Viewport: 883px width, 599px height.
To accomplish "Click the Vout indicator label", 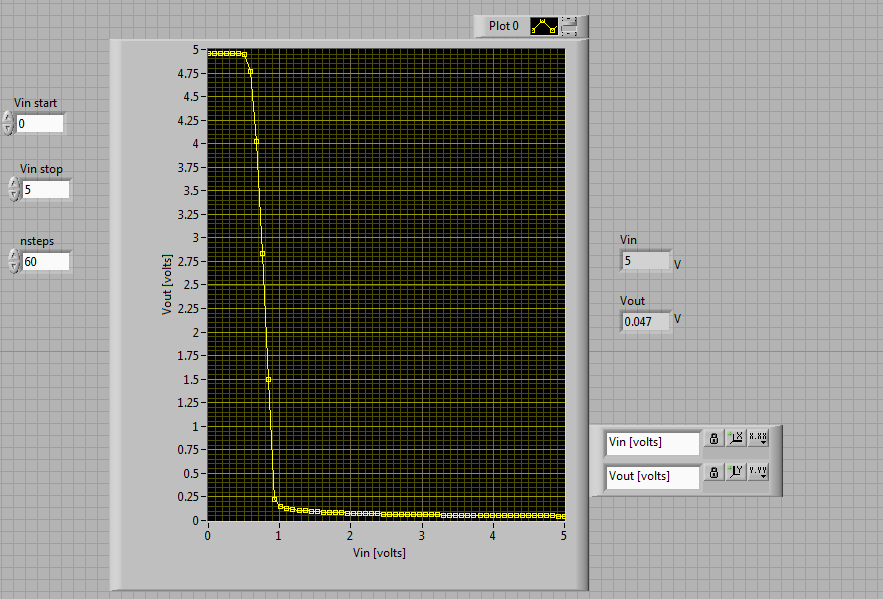I will [632, 301].
